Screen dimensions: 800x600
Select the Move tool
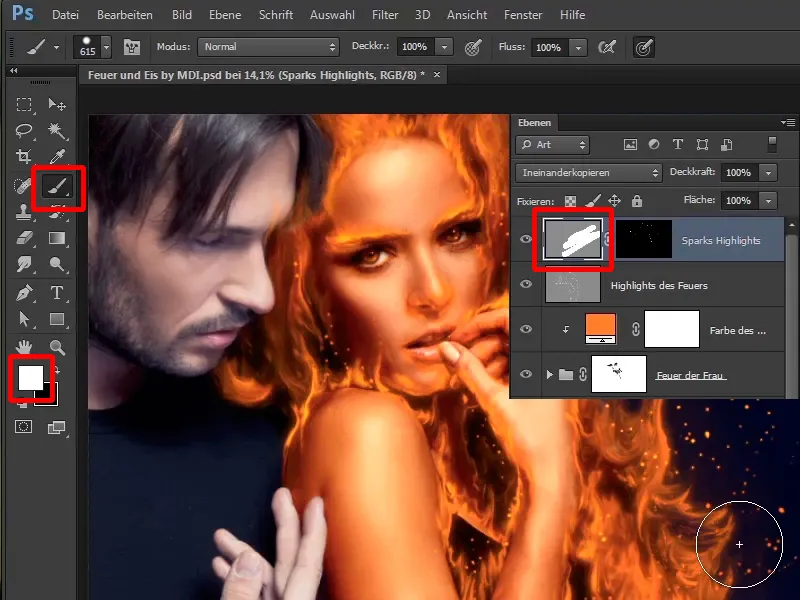(57, 104)
